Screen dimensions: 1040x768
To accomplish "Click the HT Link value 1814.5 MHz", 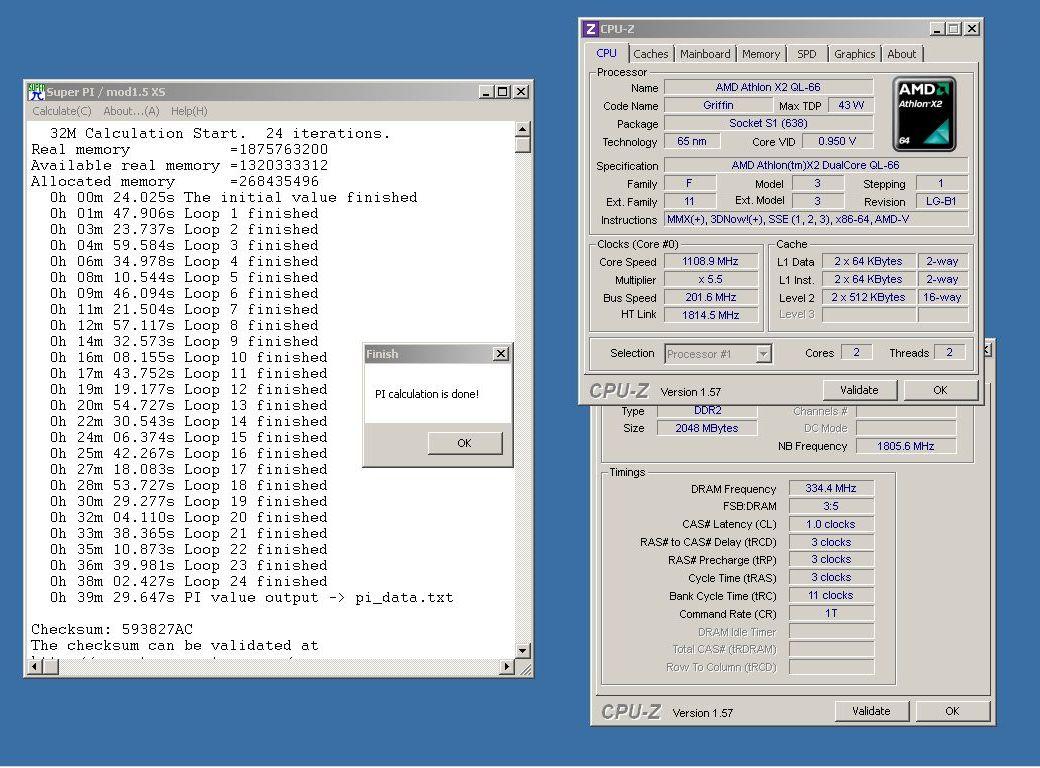I will tap(710, 315).
